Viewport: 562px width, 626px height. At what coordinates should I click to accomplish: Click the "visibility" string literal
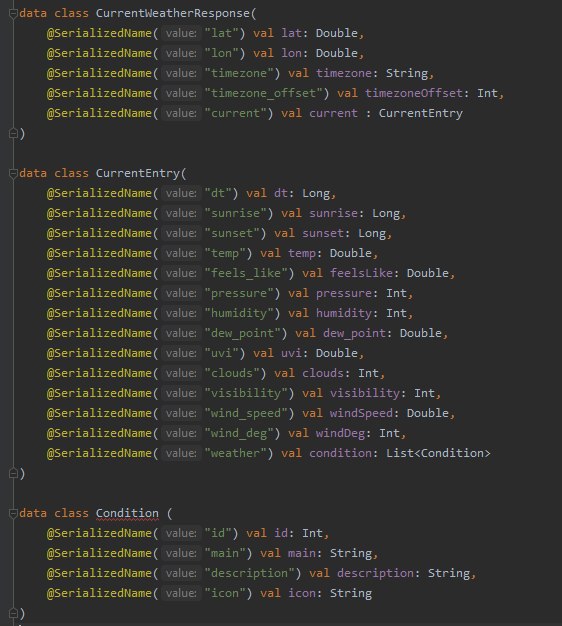246,393
